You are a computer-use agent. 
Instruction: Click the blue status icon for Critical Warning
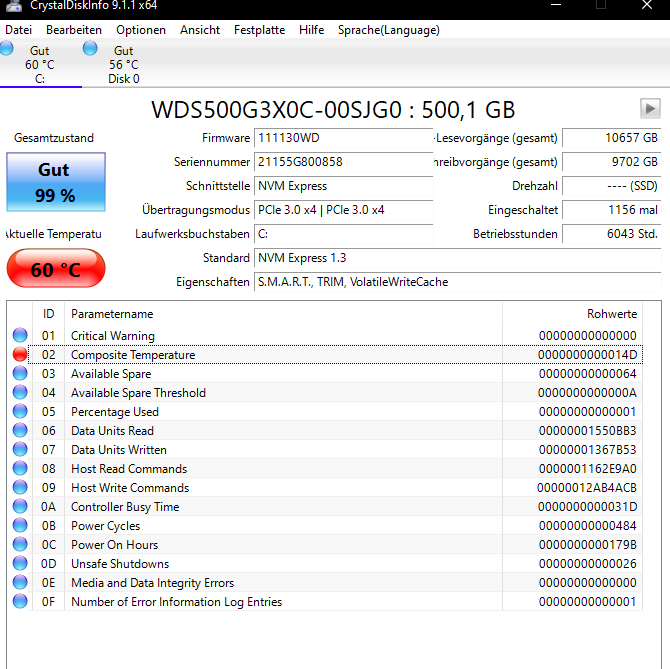click(x=20, y=335)
